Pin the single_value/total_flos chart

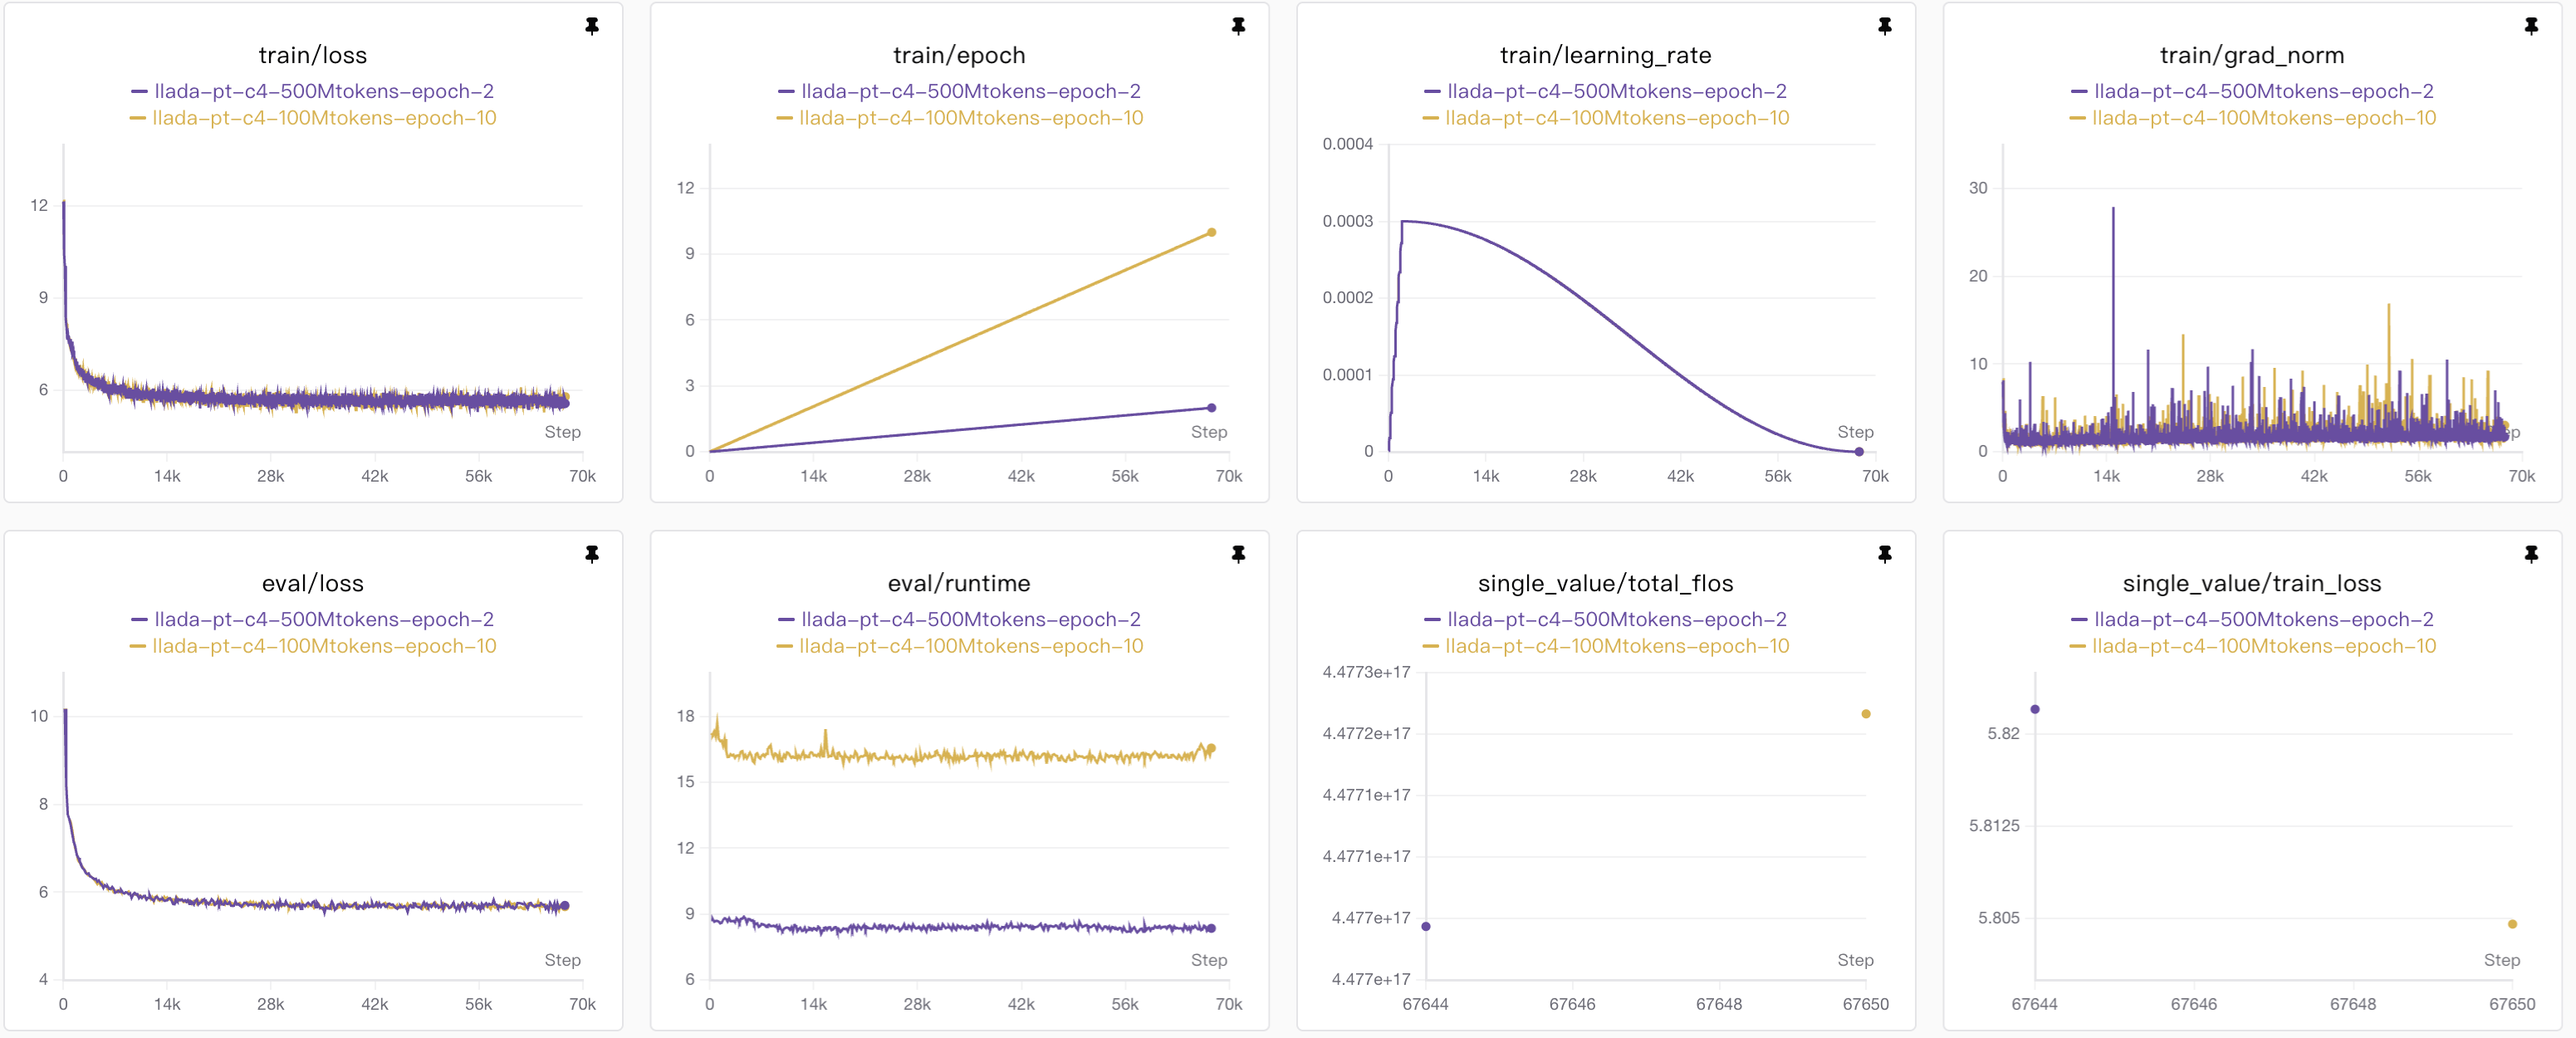click(1884, 554)
